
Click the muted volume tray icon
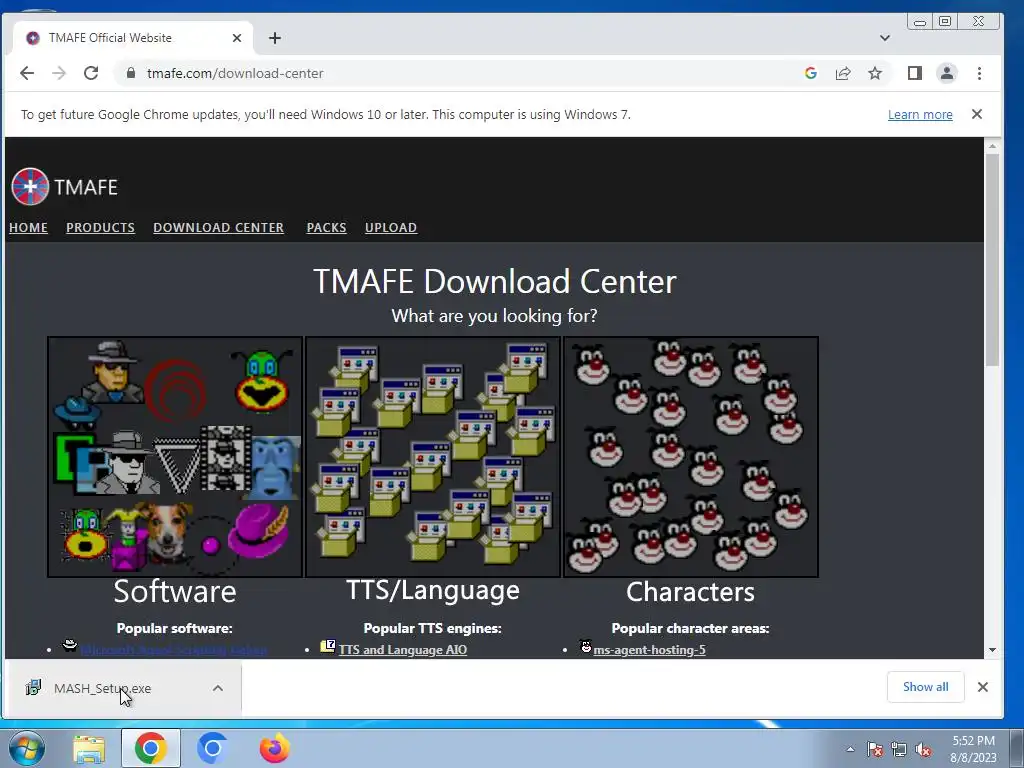[923, 749]
